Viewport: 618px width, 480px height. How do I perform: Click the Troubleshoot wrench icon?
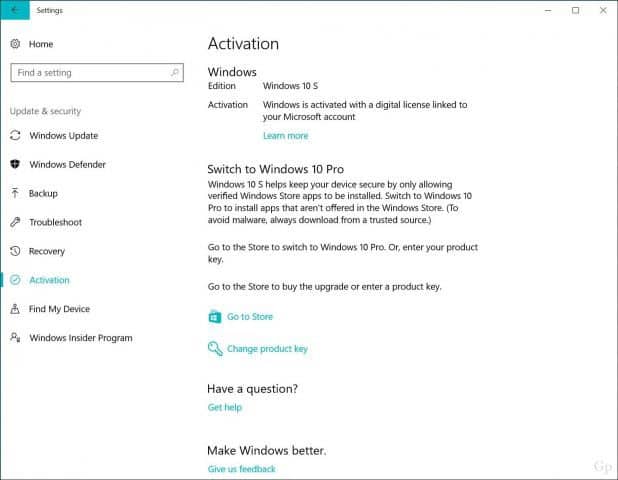pos(15,222)
